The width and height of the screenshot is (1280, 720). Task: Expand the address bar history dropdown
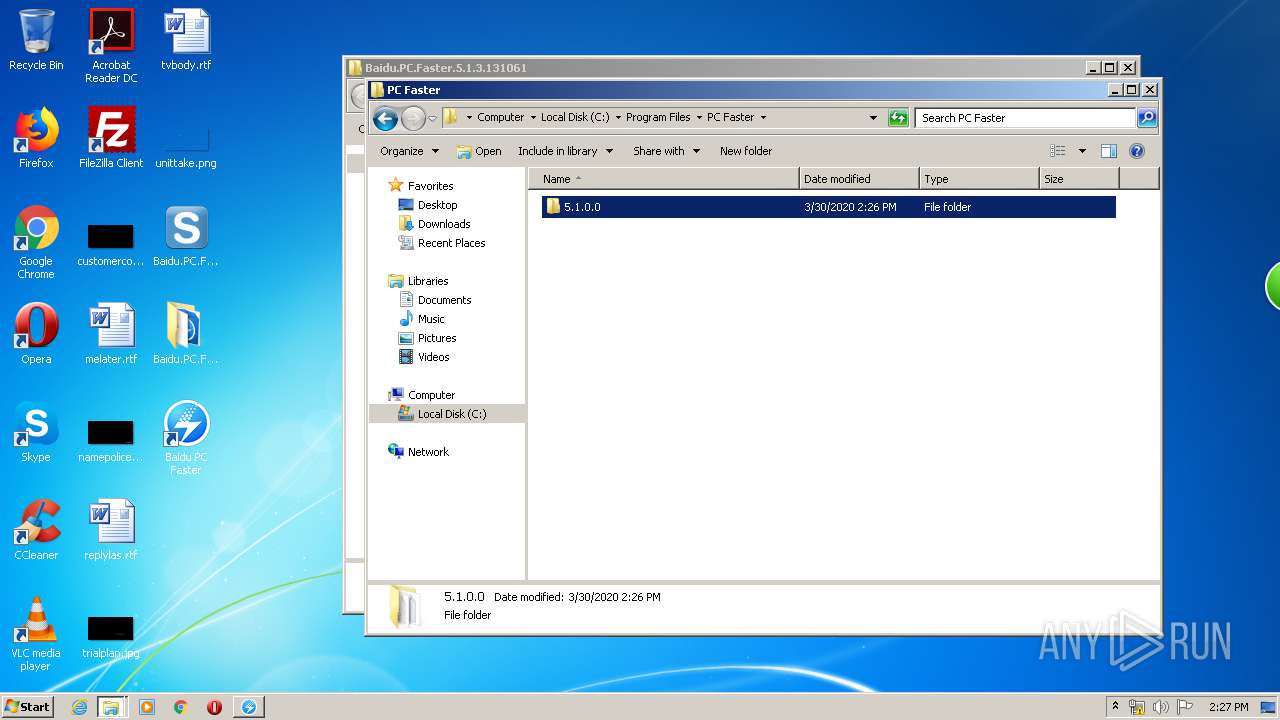(873, 118)
